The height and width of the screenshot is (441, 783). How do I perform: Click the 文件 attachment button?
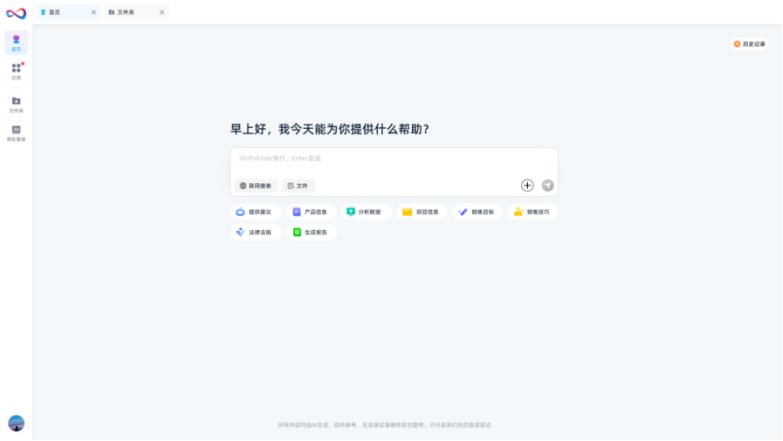pyautogui.click(x=298, y=186)
